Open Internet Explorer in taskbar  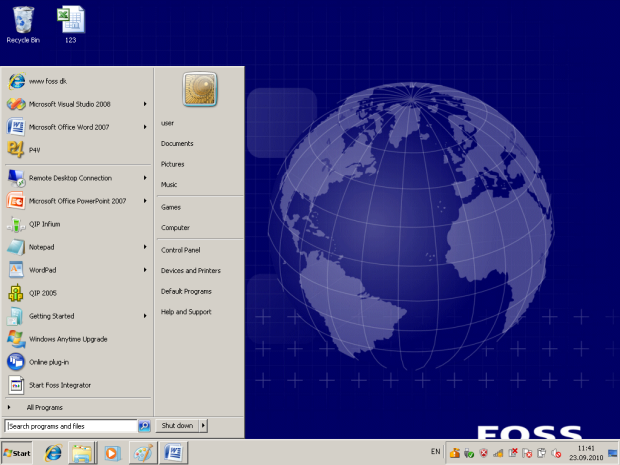[x=53, y=453]
